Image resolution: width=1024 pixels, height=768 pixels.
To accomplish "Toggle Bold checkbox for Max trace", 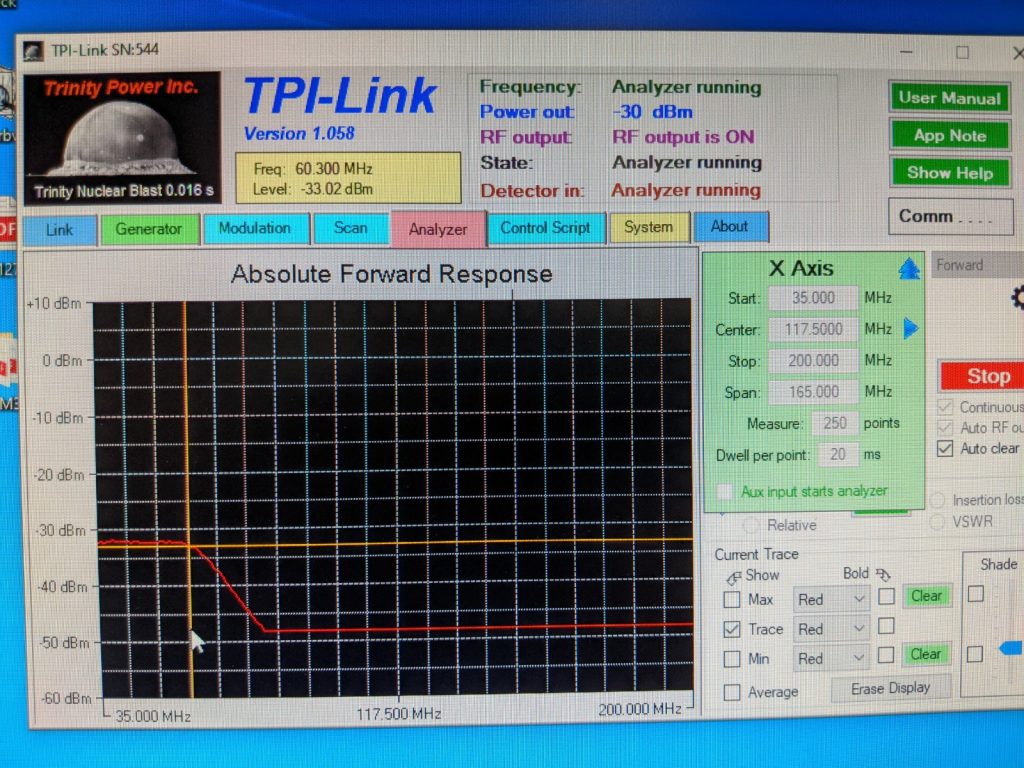I will point(886,596).
